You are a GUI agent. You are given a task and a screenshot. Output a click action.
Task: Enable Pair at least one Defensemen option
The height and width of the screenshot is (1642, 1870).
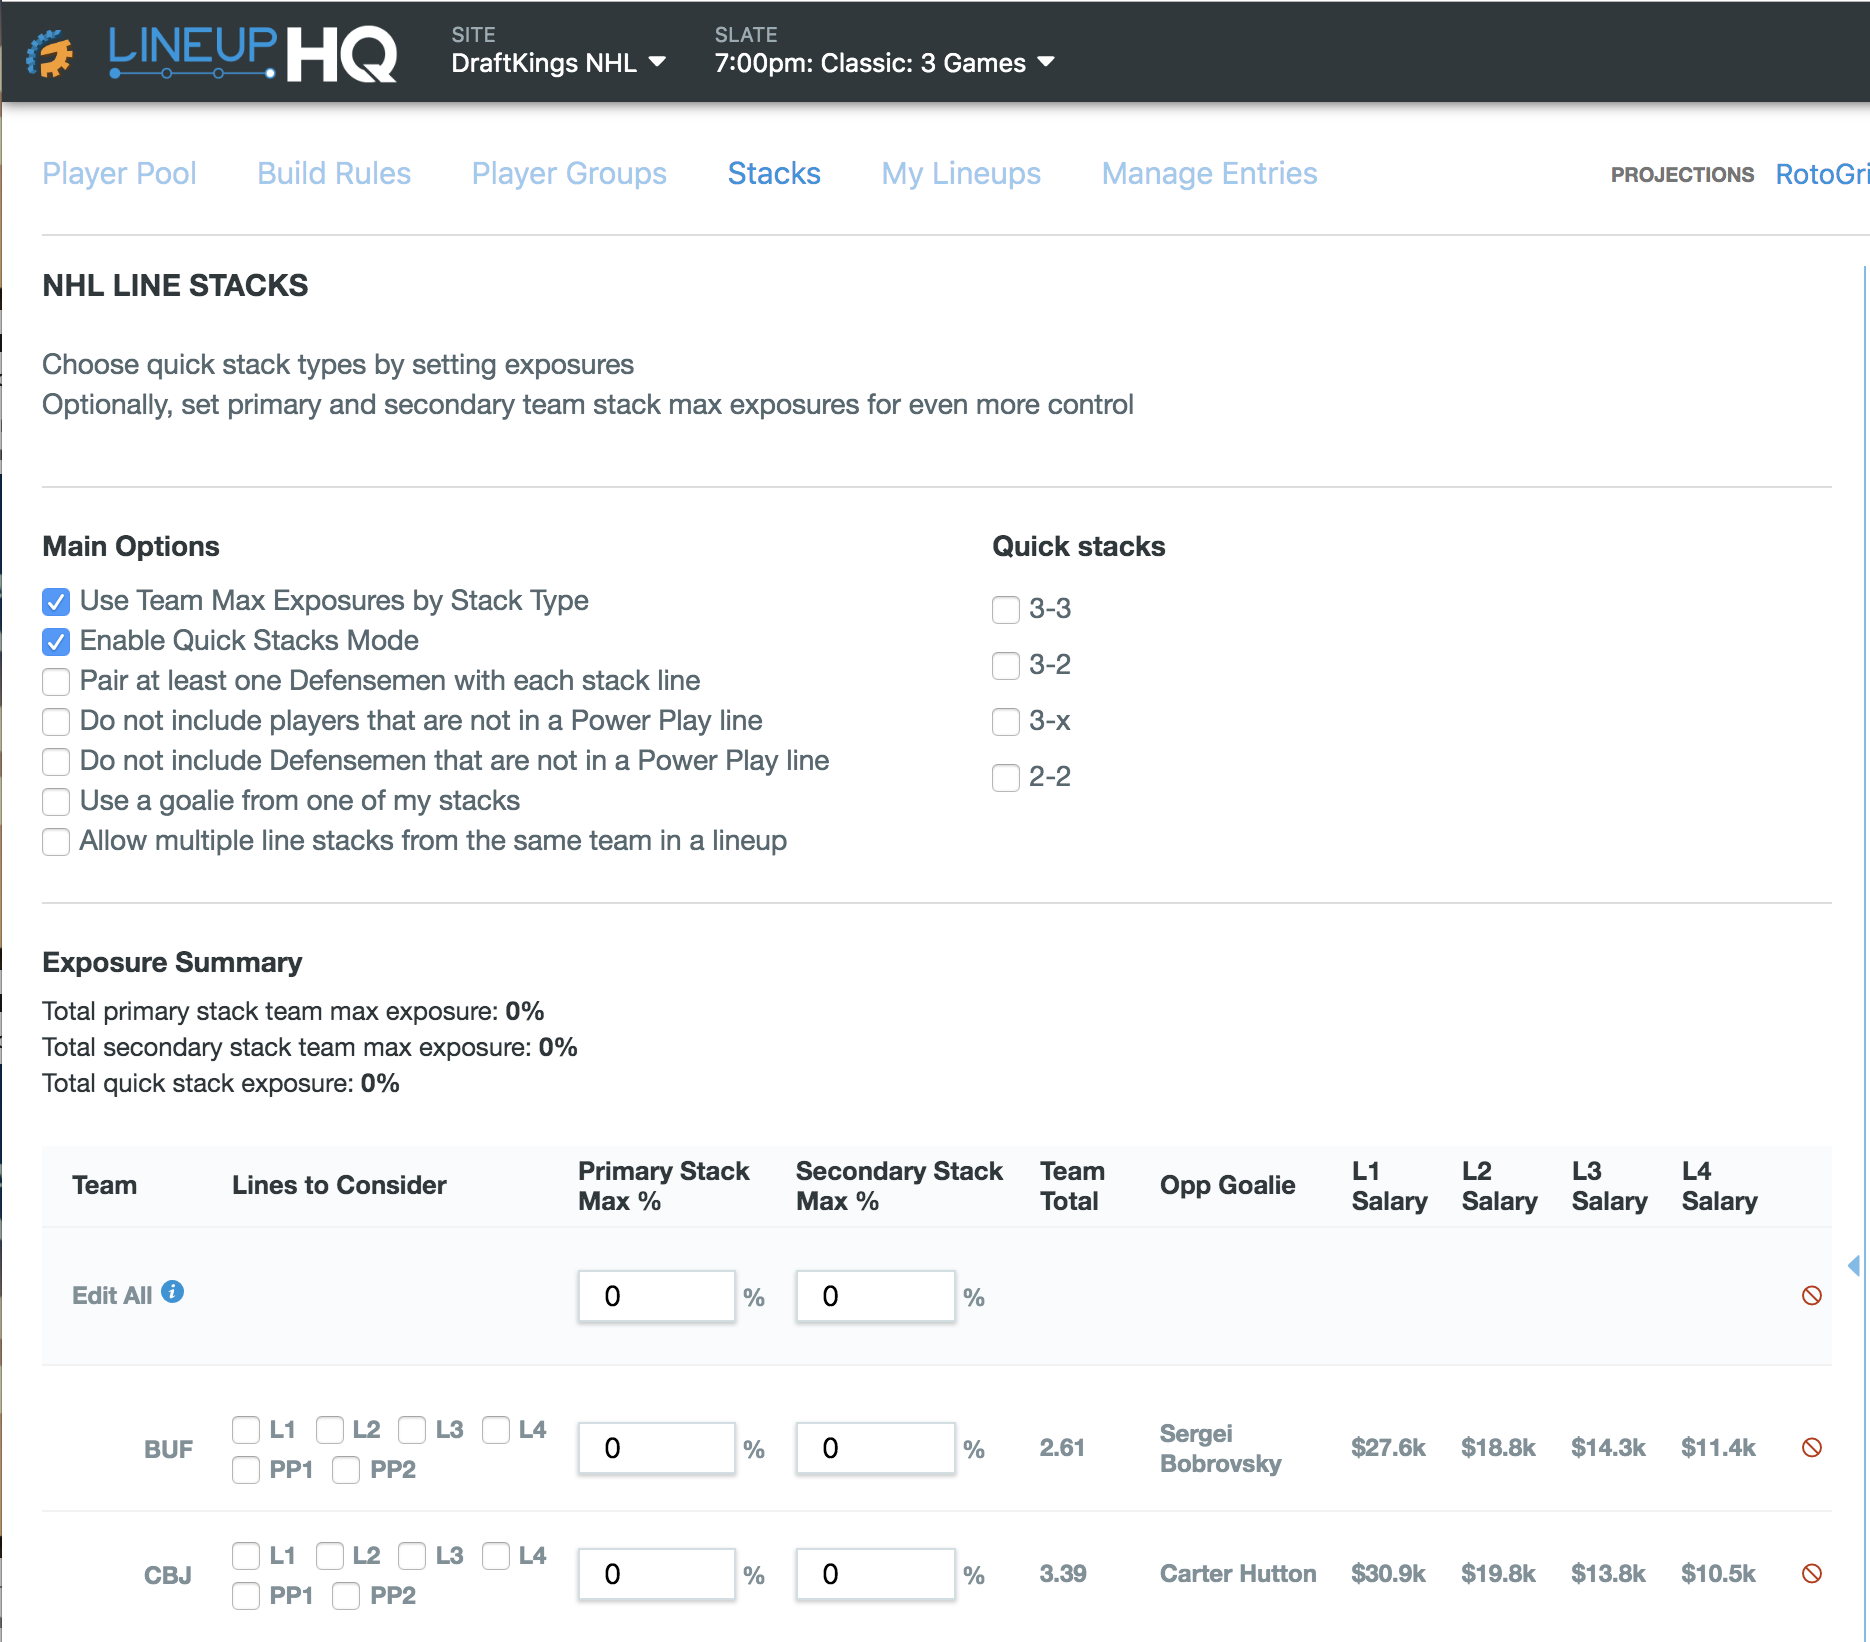pyautogui.click(x=56, y=682)
